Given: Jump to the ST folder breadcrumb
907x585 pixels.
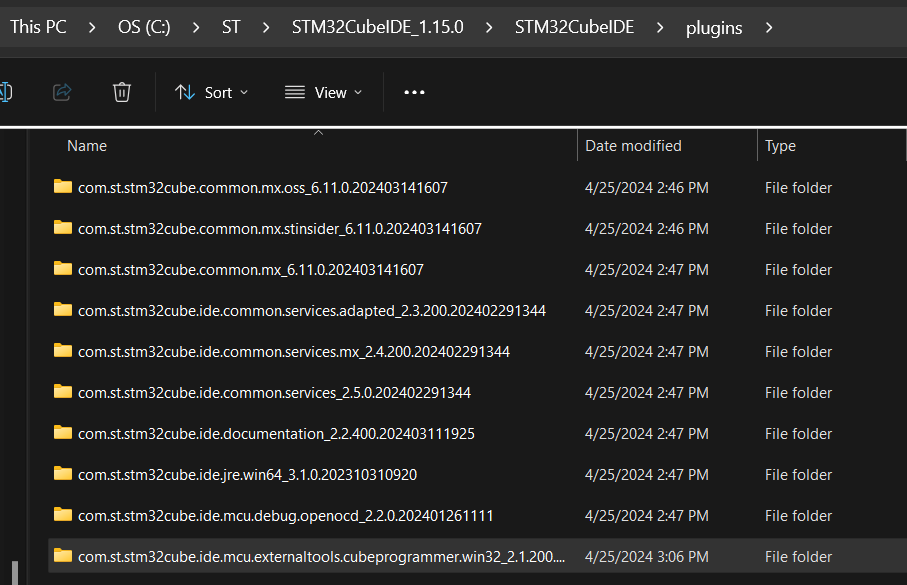Looking at the screenshot, I should tap(231, 27).
